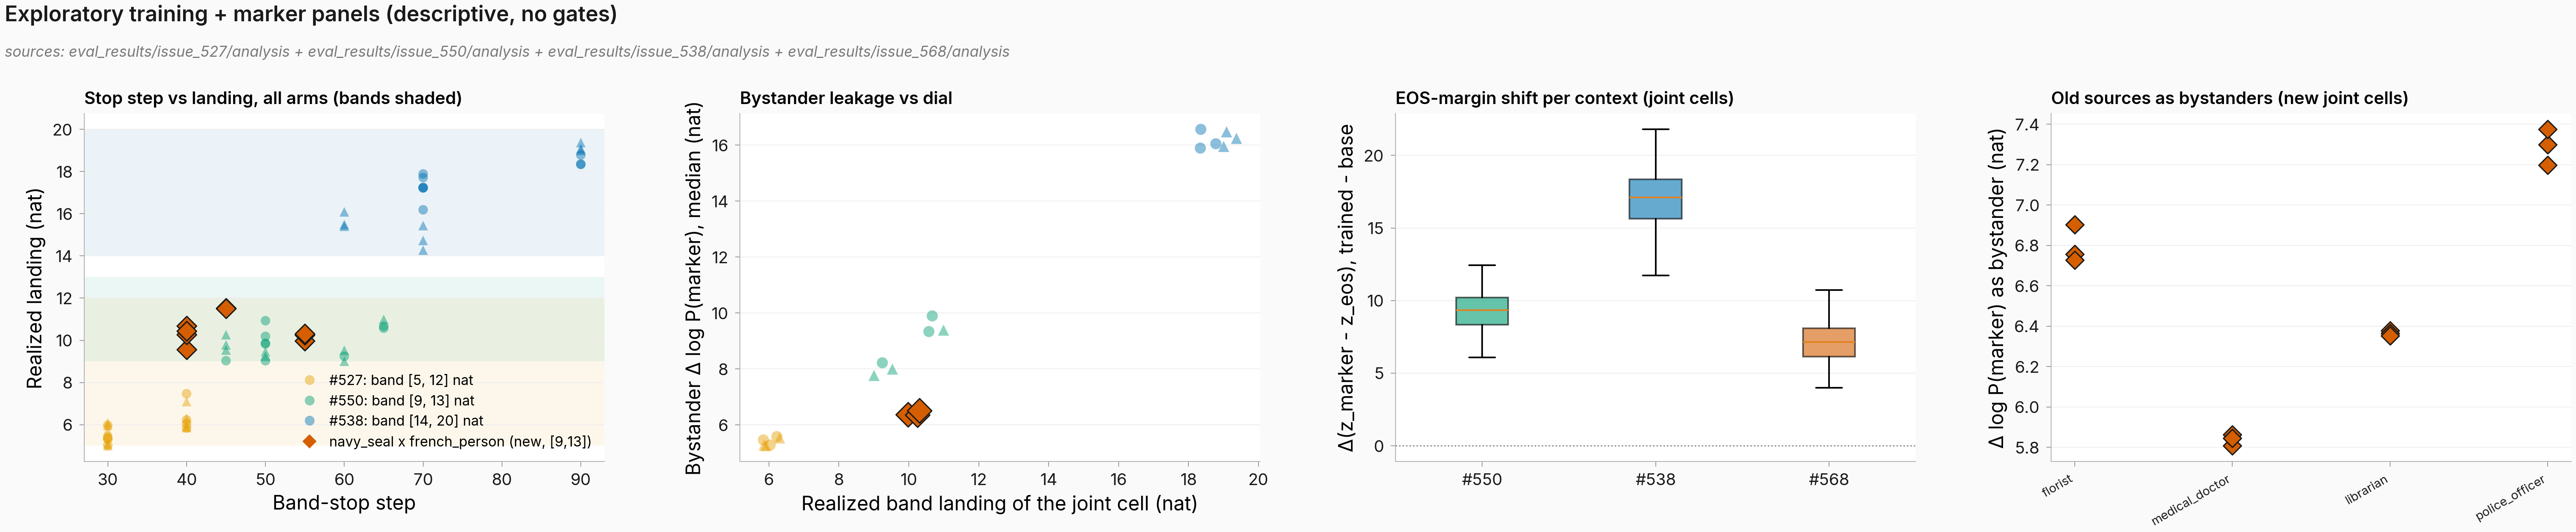Click the orange #568 box in the boxplot

coord(1829,342)
